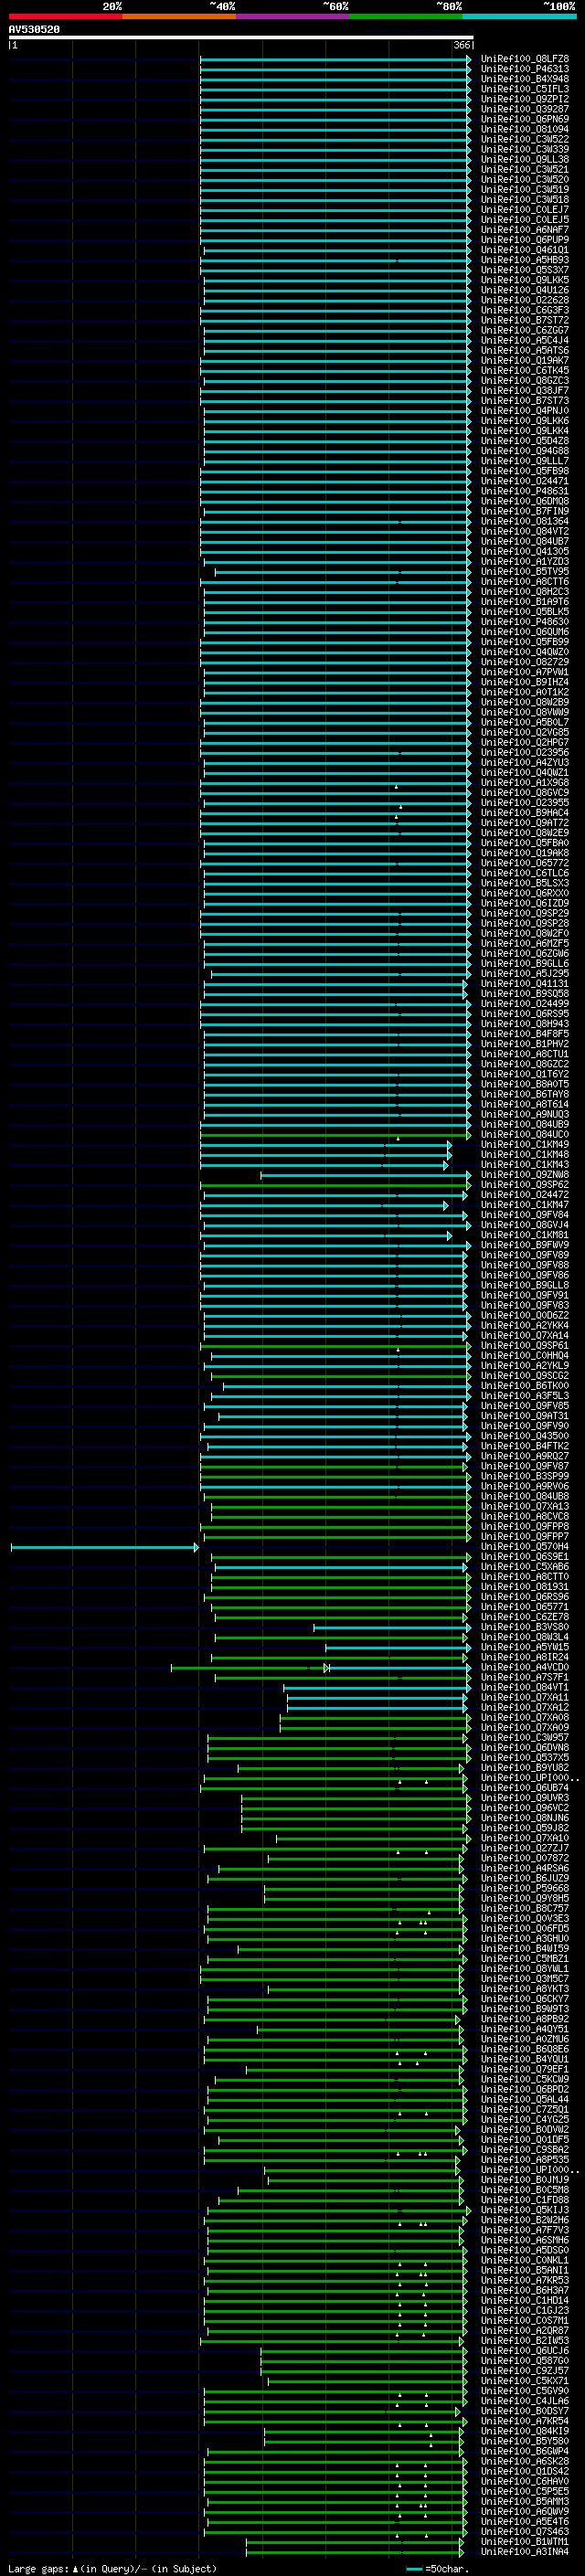Select label UniRef100_Q43500
The height and width of the screenshot is (2576, 585).
525,1436
